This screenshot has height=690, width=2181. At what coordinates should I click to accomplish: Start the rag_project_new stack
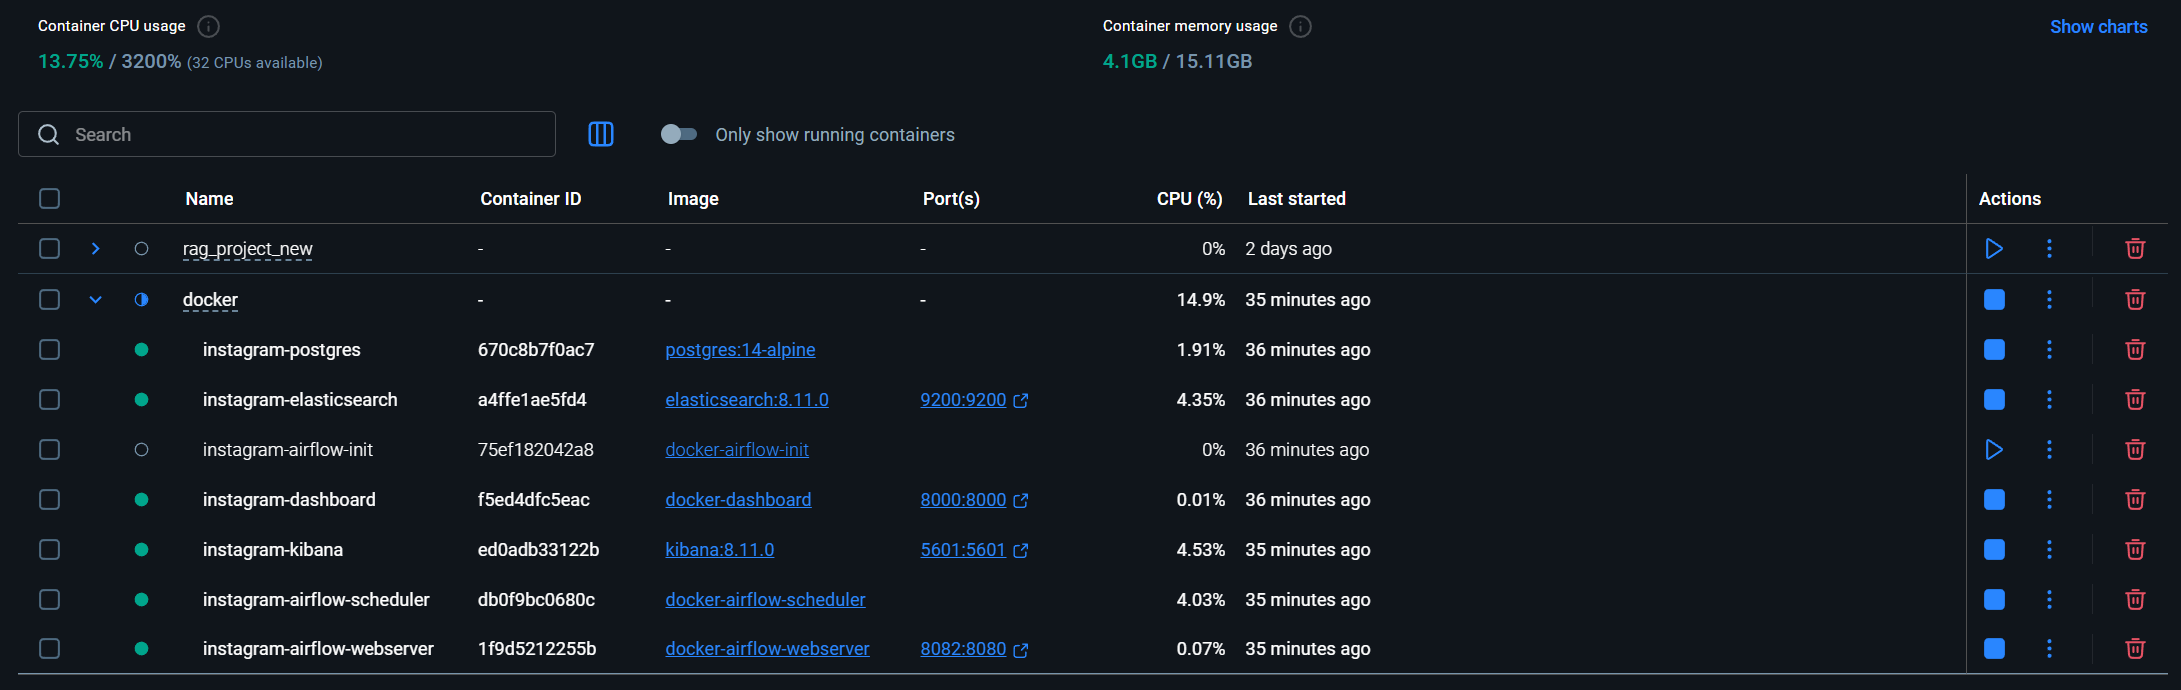click(1993, 249)
